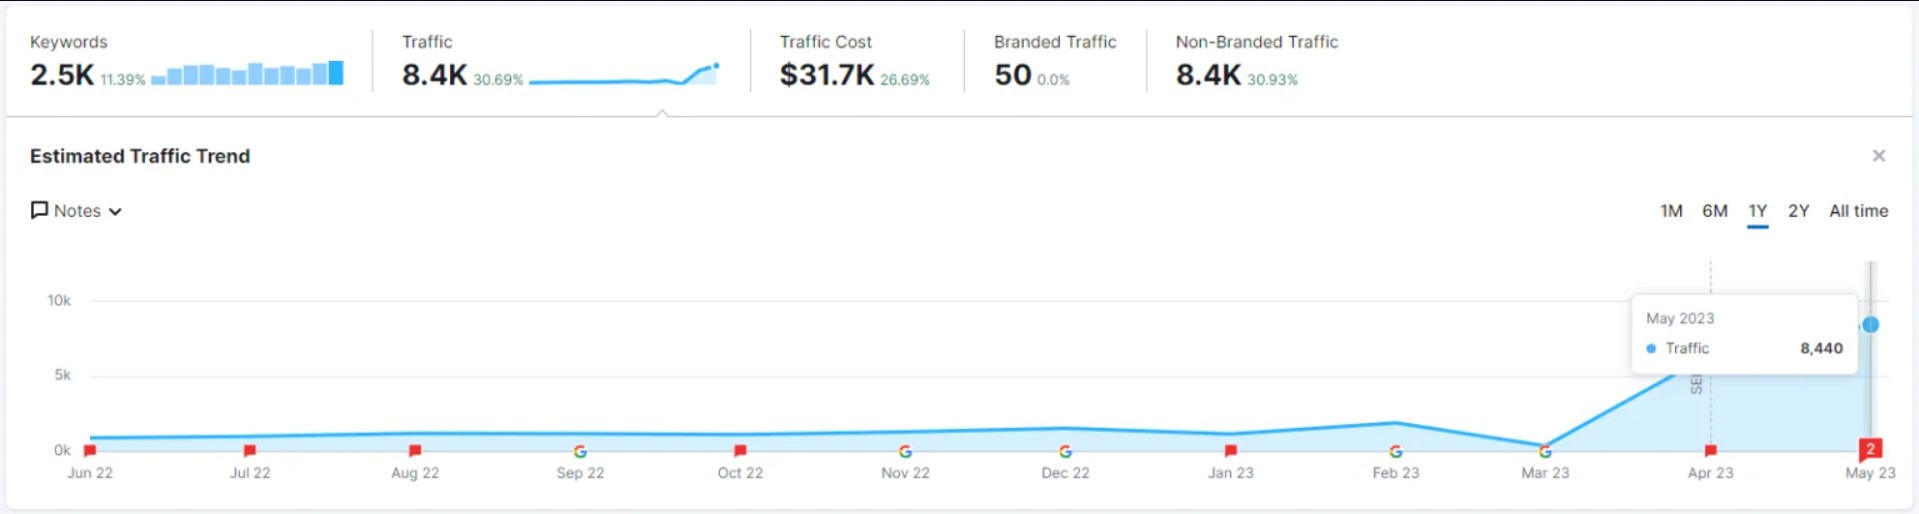Close the Estimated Traffic Trend panel

tap(1879, 156)
